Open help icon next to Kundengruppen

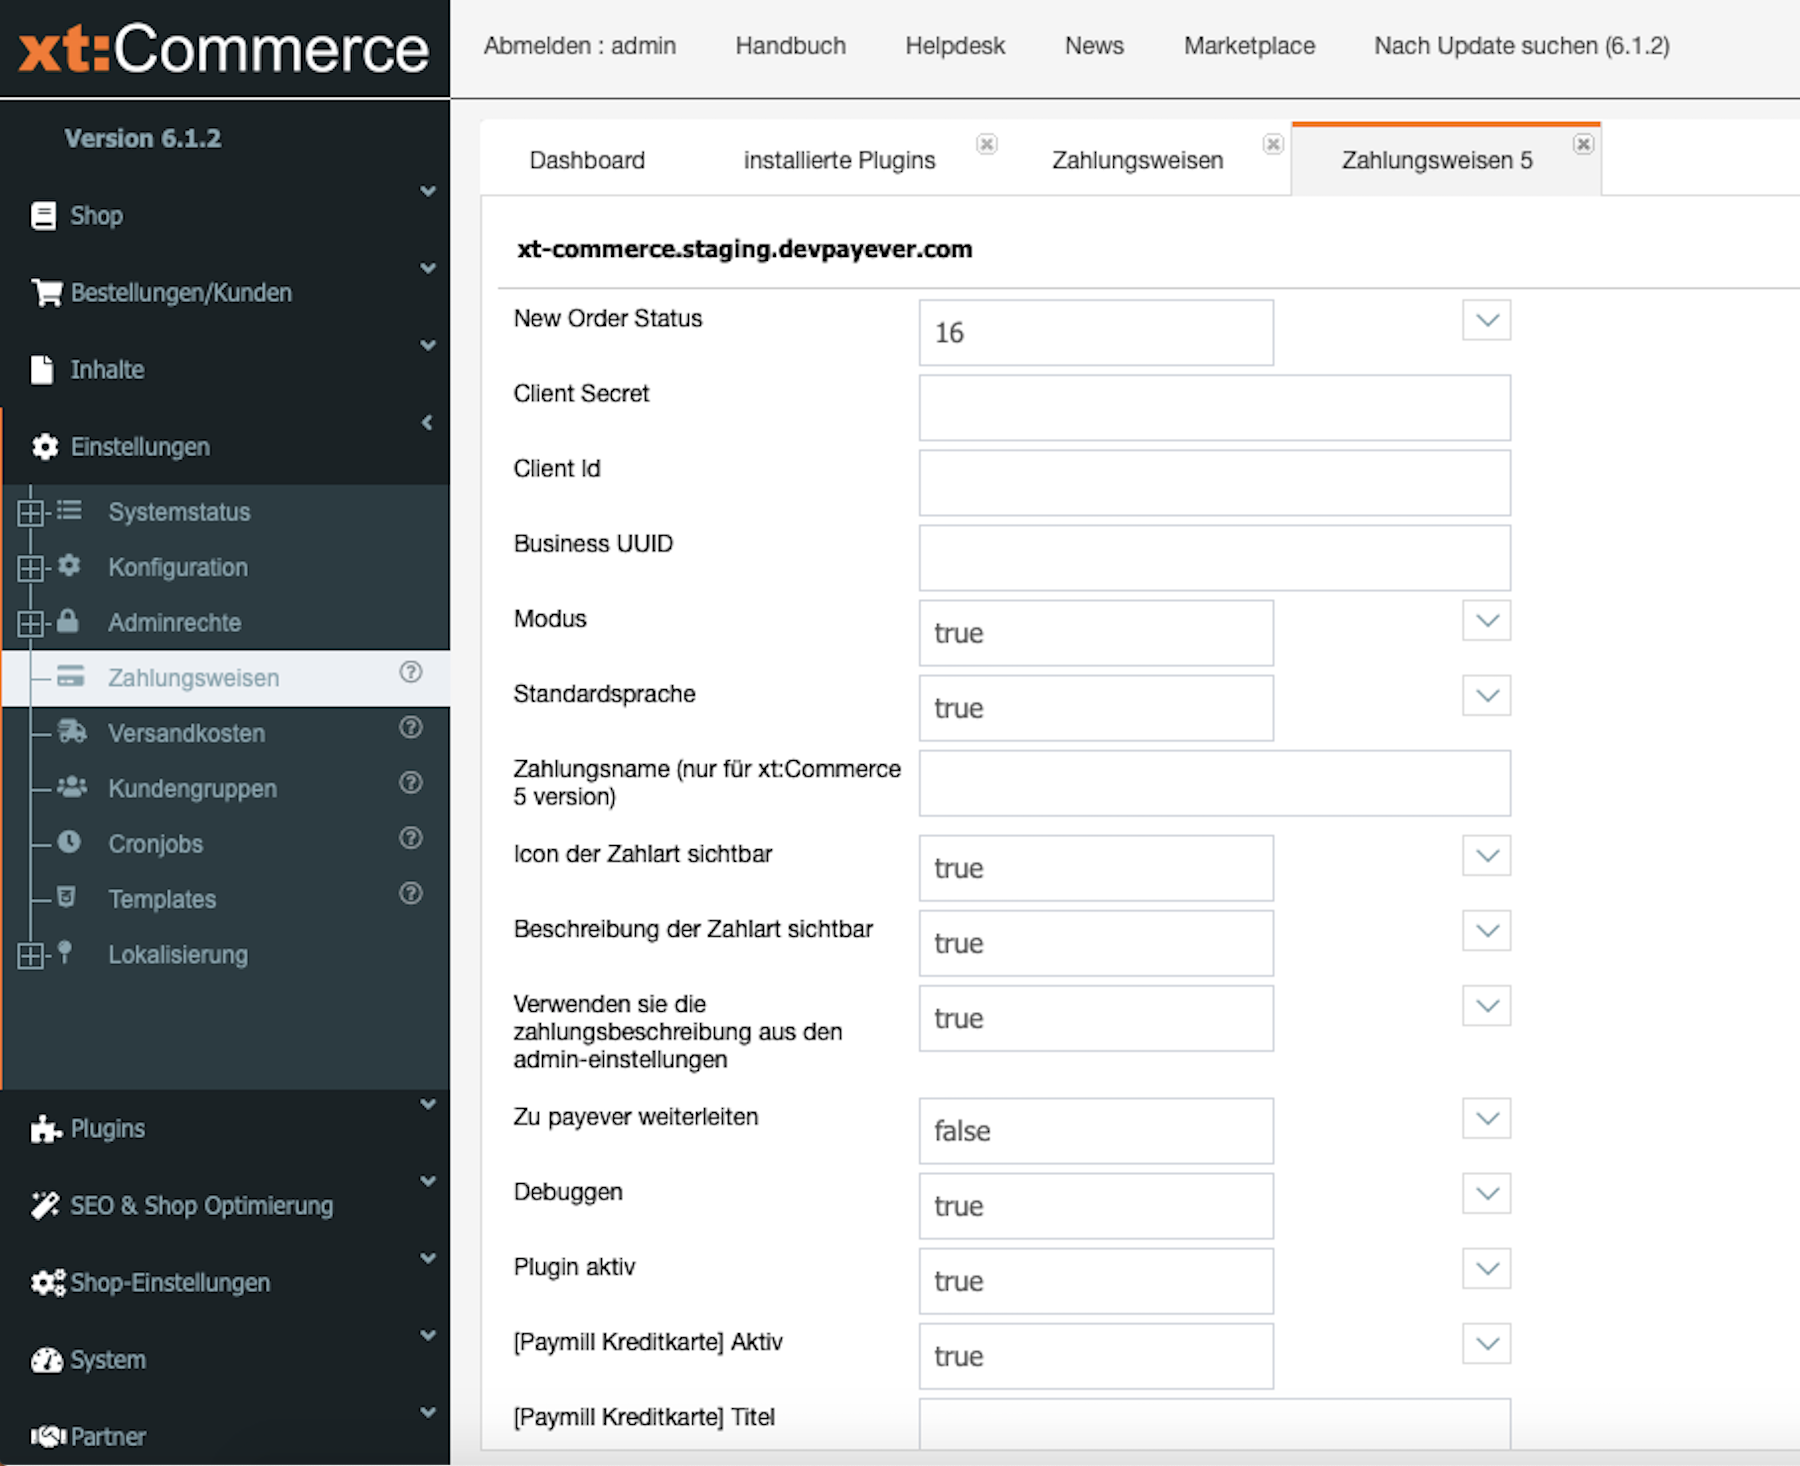411,782
